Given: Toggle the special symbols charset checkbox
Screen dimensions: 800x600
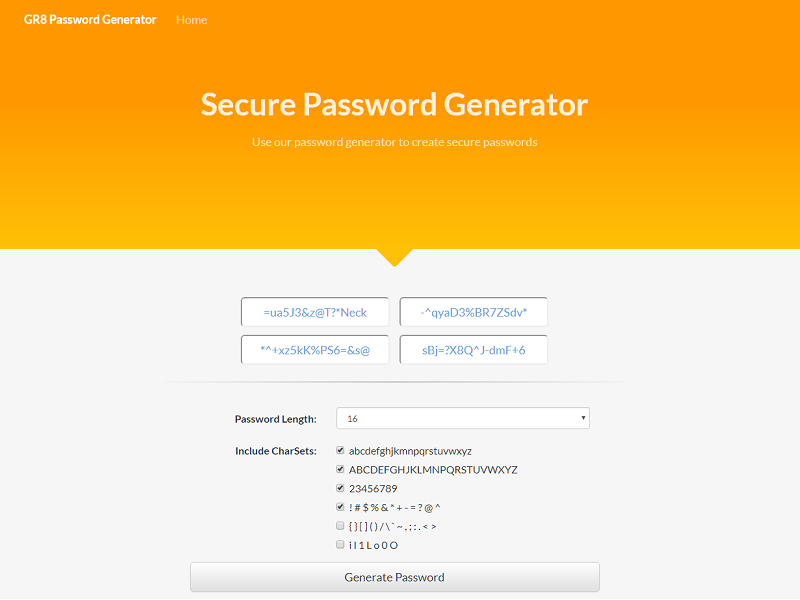Looking at the screenshot, I should click(x=340, y=507).
